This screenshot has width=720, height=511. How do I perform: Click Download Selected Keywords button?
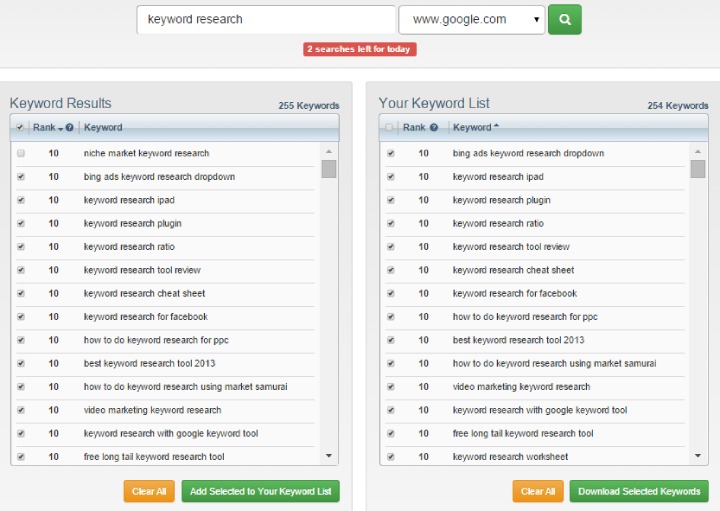[639, 491]
